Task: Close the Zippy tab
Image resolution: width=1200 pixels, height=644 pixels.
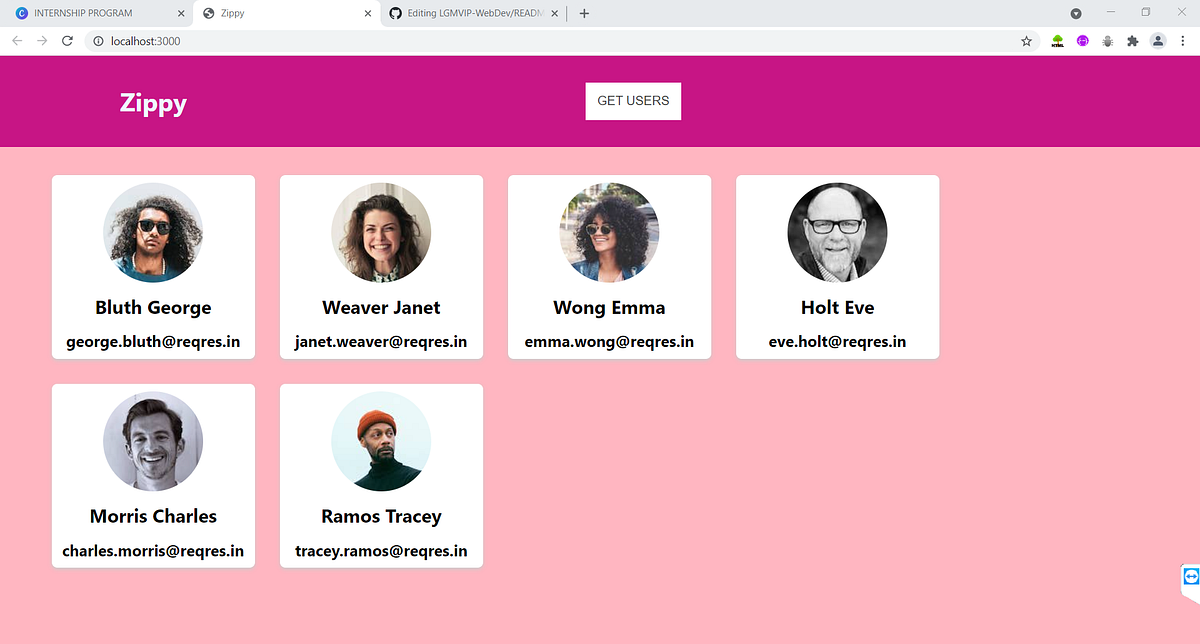Action: point(368,14)
